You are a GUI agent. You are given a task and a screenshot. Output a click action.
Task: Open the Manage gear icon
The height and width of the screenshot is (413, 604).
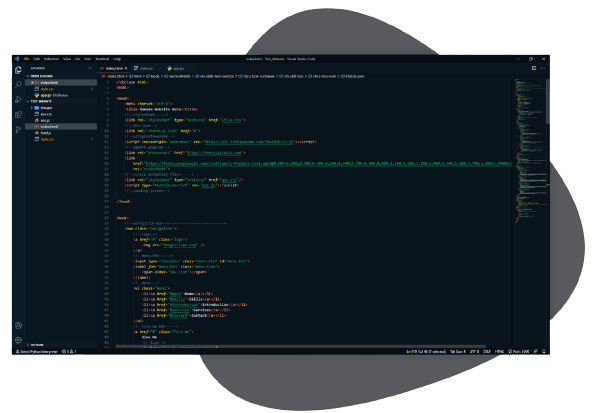[18, 340]
